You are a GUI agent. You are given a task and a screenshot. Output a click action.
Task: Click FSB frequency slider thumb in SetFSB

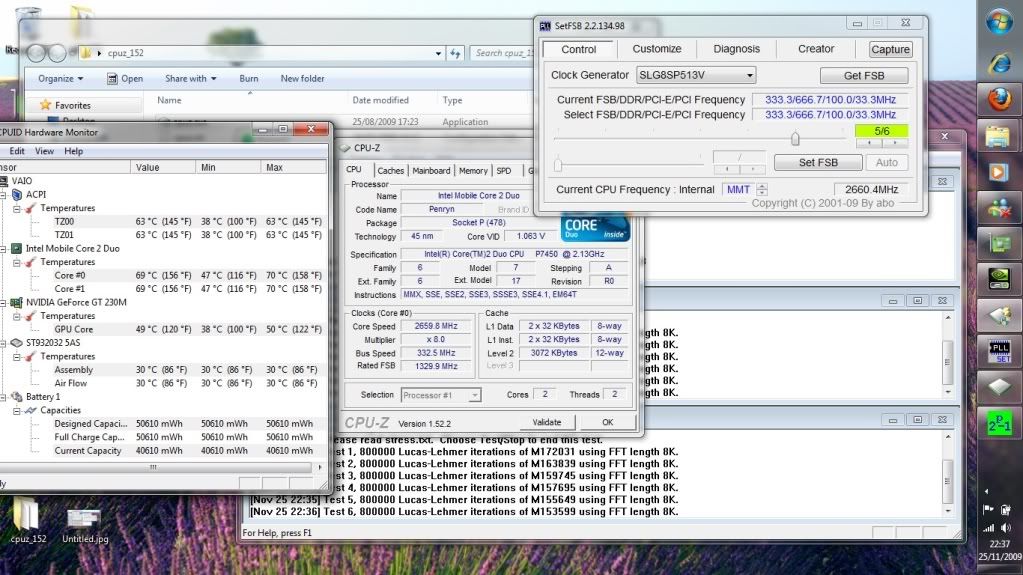pos(795,138)
